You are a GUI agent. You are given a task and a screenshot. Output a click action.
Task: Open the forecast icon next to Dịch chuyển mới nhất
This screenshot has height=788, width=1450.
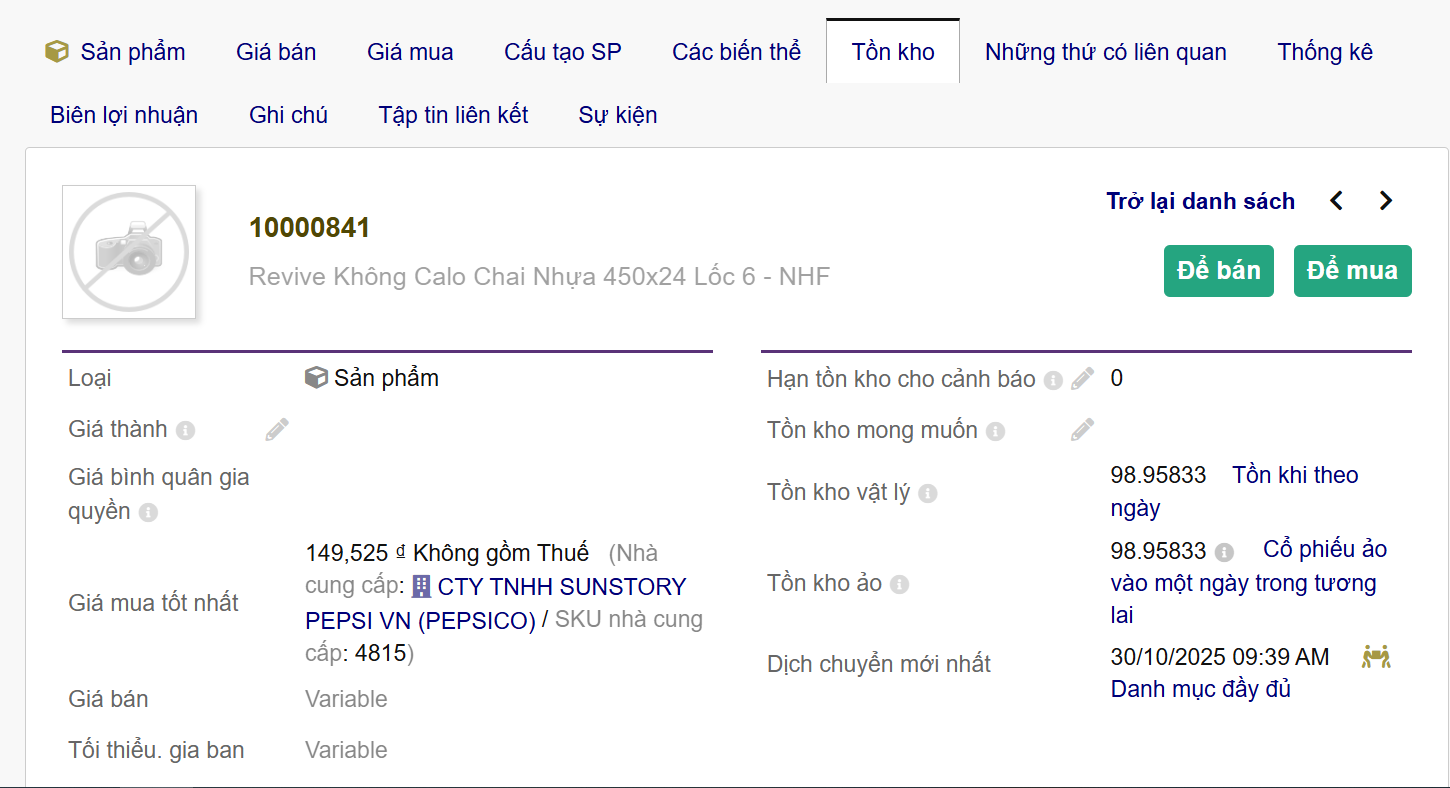tap(1374, 656)
